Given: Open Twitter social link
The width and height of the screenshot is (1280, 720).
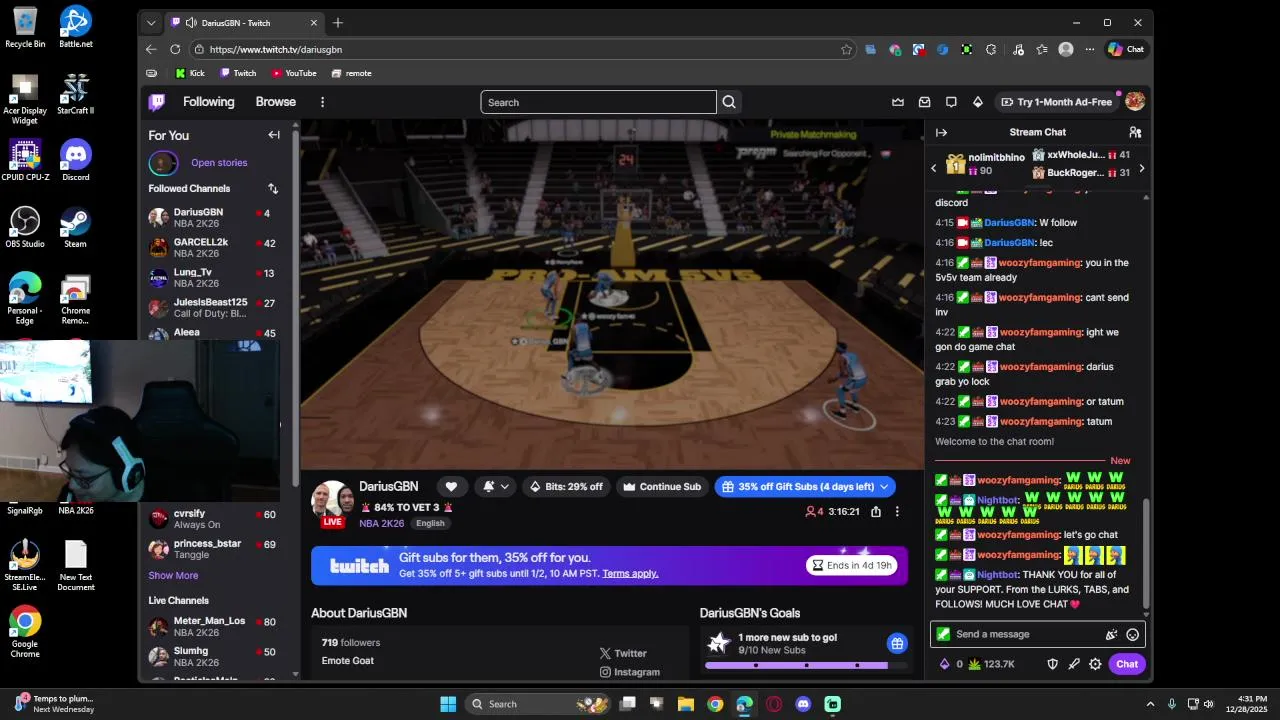Looking at the screenshot, I should point(623,653).
